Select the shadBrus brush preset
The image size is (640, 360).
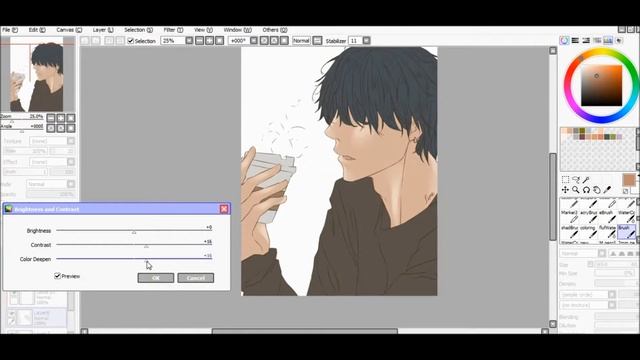point(569,233)
